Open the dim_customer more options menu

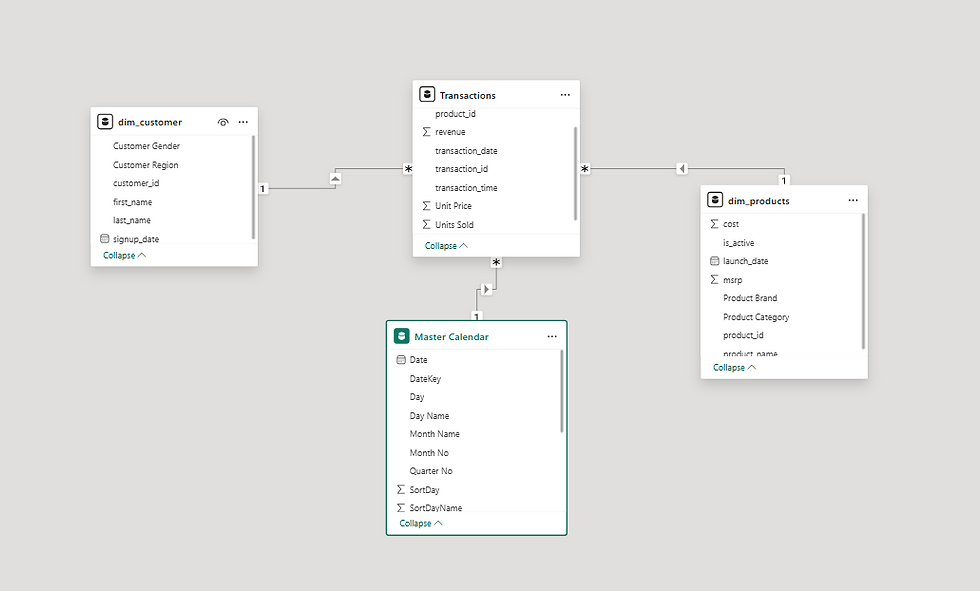[x=243, y=121]
